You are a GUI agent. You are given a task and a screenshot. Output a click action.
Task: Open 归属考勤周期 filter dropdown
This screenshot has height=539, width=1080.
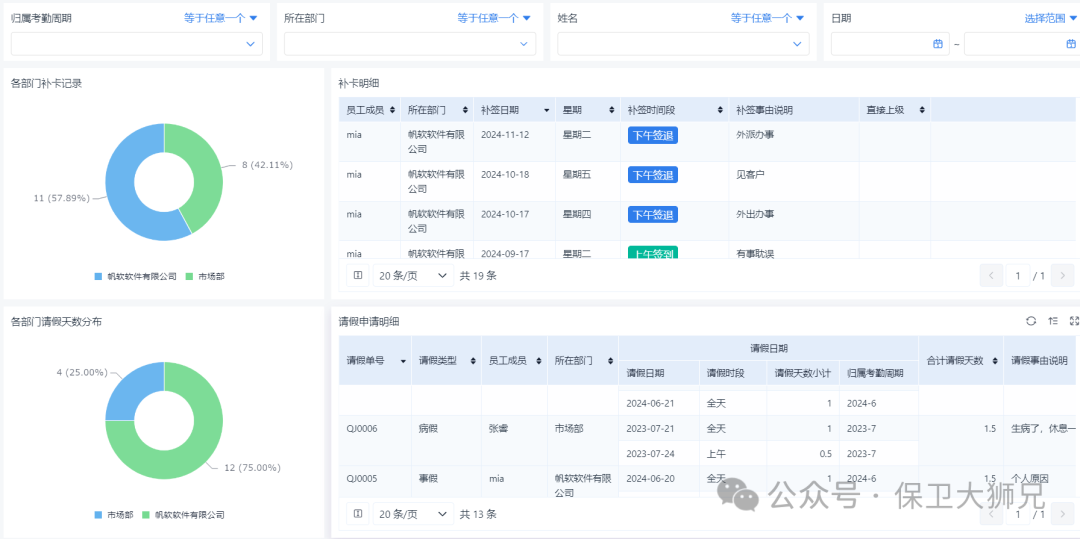(136, 44)
